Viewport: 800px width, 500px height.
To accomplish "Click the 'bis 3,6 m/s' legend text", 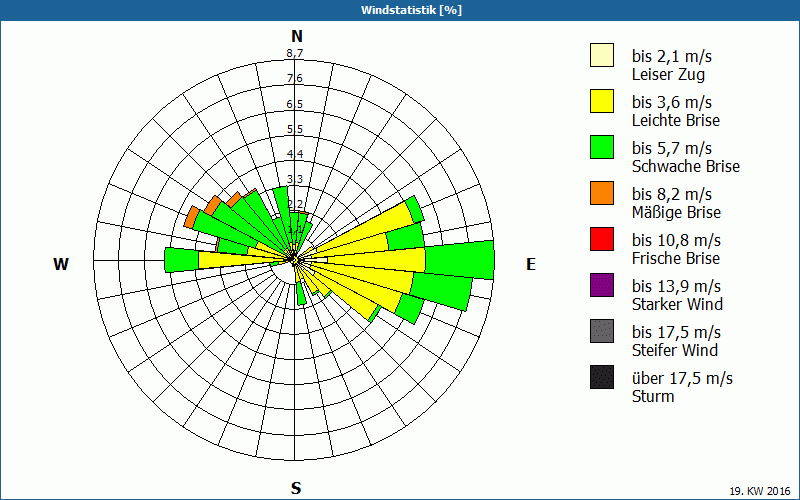I will click(x=671, y=102).
